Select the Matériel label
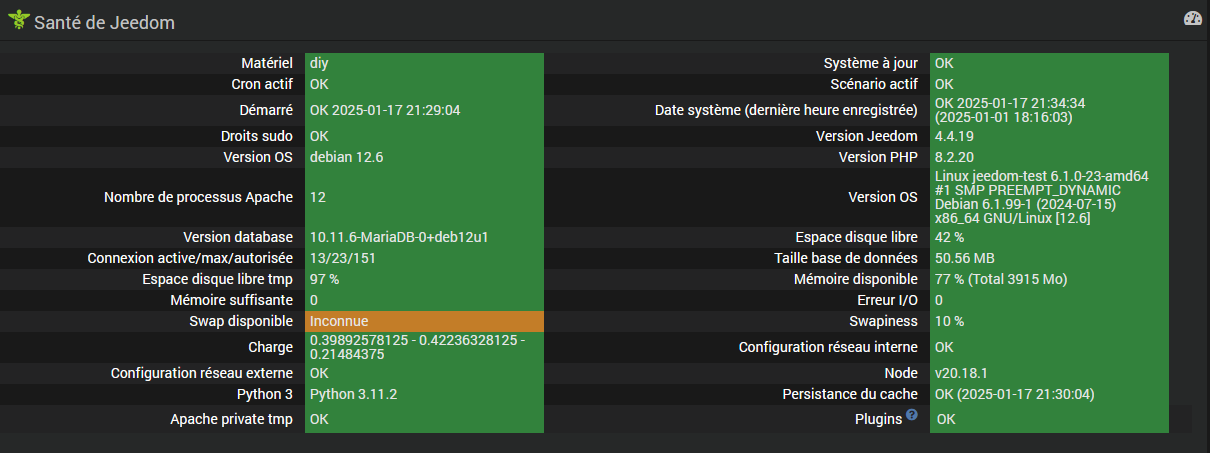The image size is (1210, 453). click(267, 63)
